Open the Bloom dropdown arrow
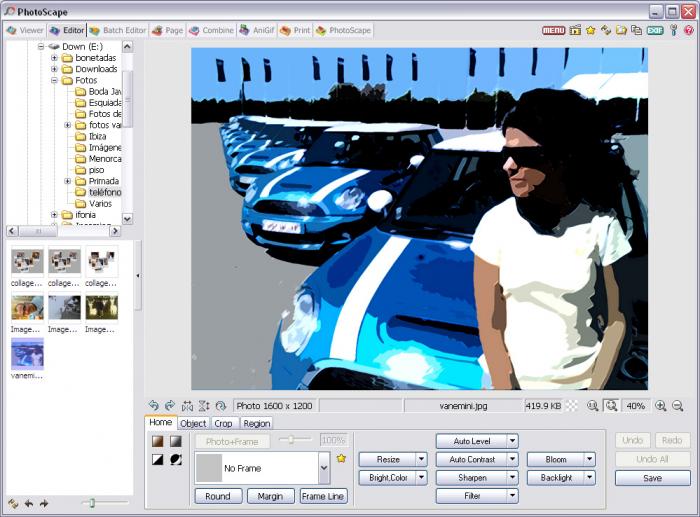Screen dimensions: 700x517 [590, 459]
